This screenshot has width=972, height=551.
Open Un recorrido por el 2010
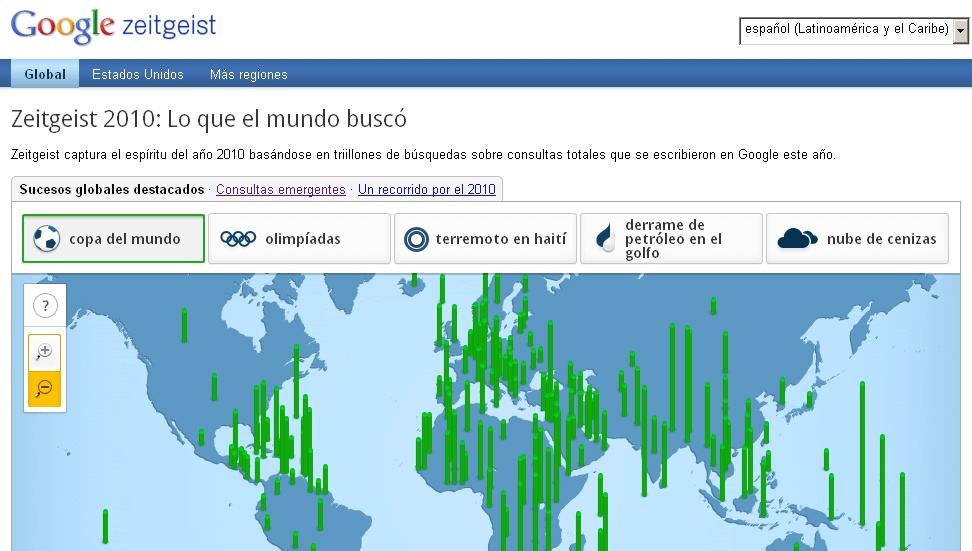click(427, 189)
